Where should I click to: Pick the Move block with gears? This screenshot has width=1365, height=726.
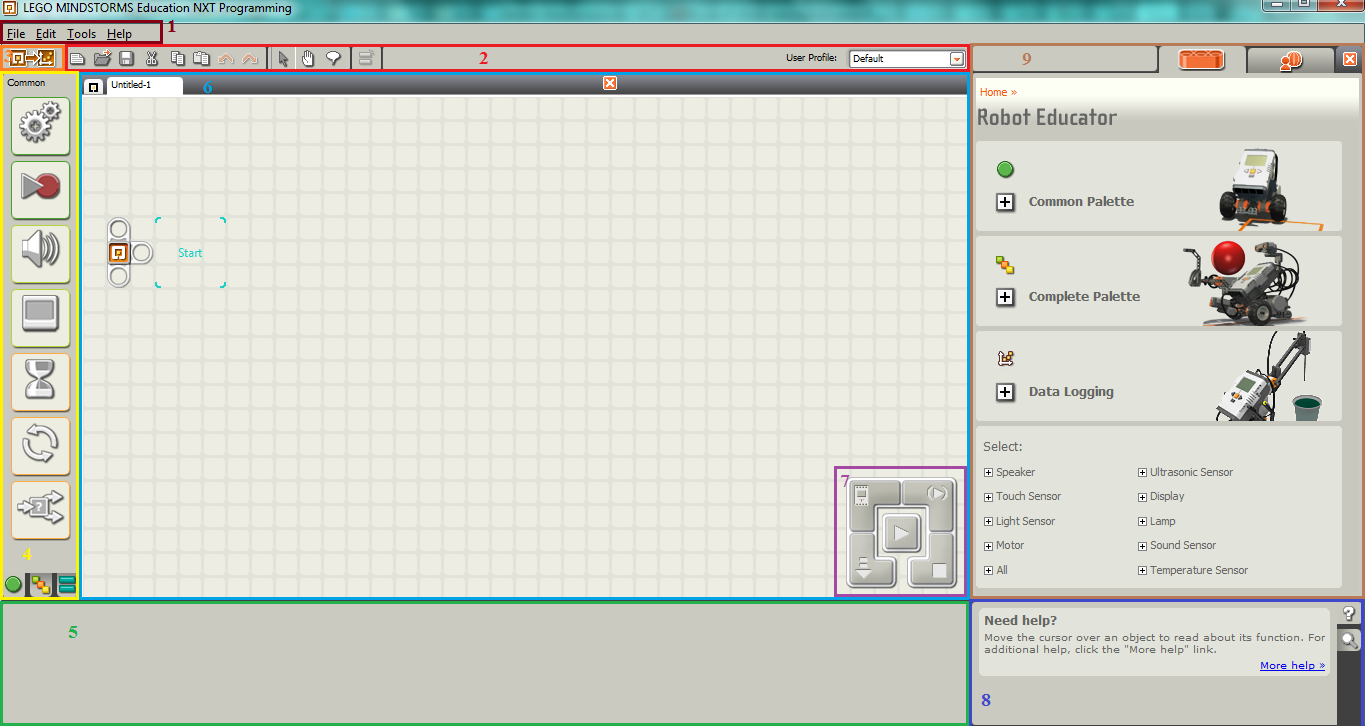[40, 125]
